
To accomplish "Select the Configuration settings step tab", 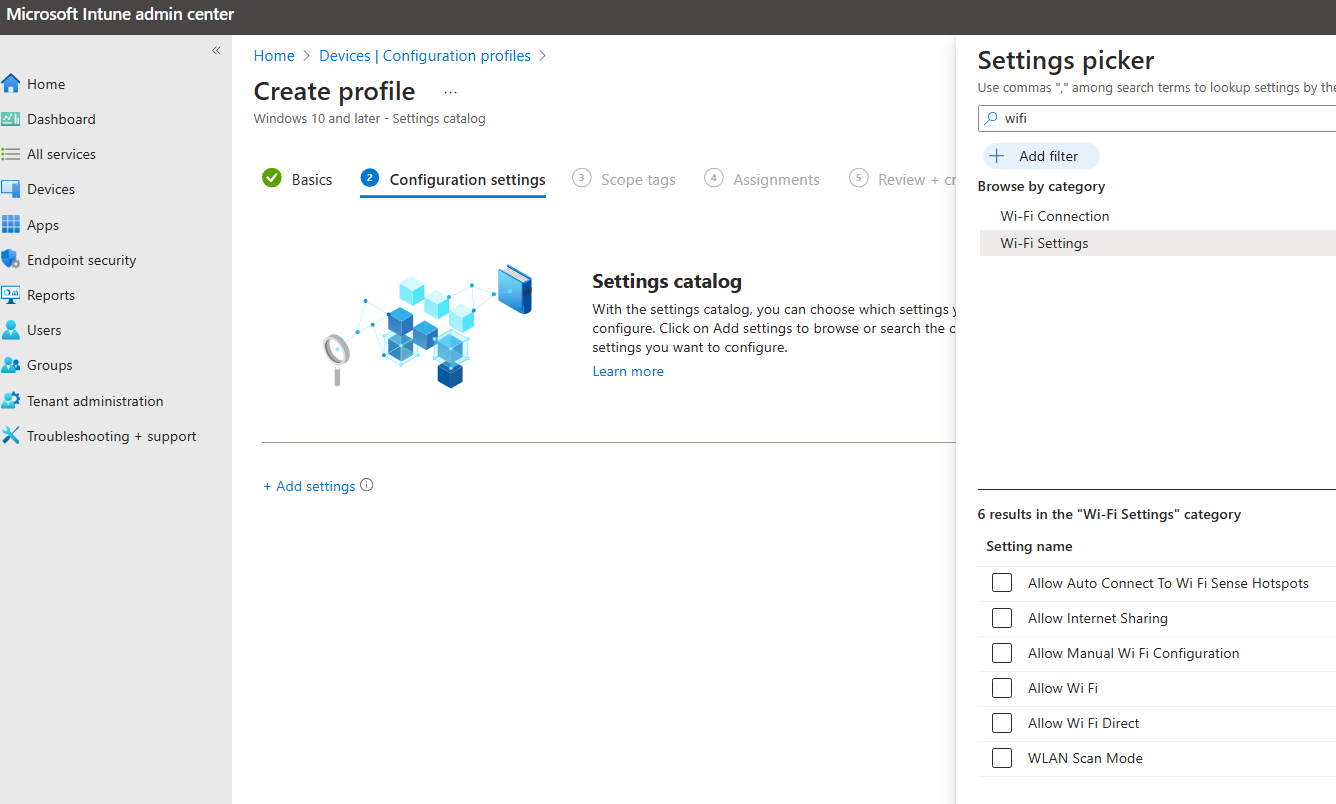I will tap(453, 180).
